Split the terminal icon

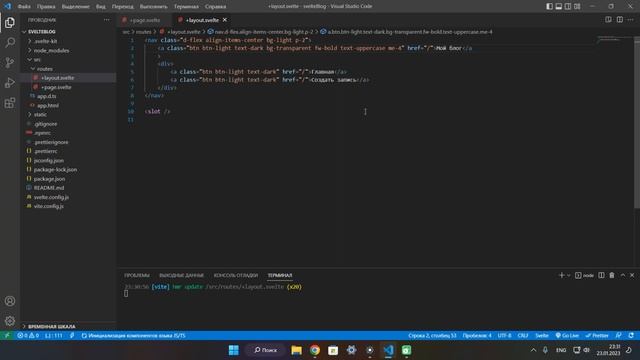click(x=601, y=276)
